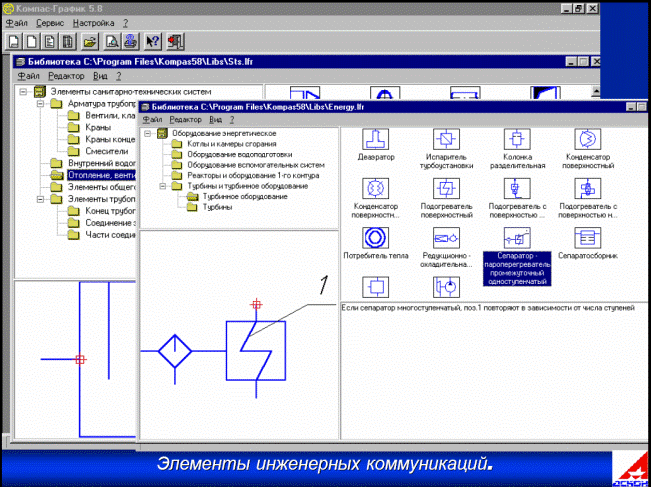651x487 pixels.
Task: Select Части соеди... folder in Sts tree
Action: click(x=110, y=235)
